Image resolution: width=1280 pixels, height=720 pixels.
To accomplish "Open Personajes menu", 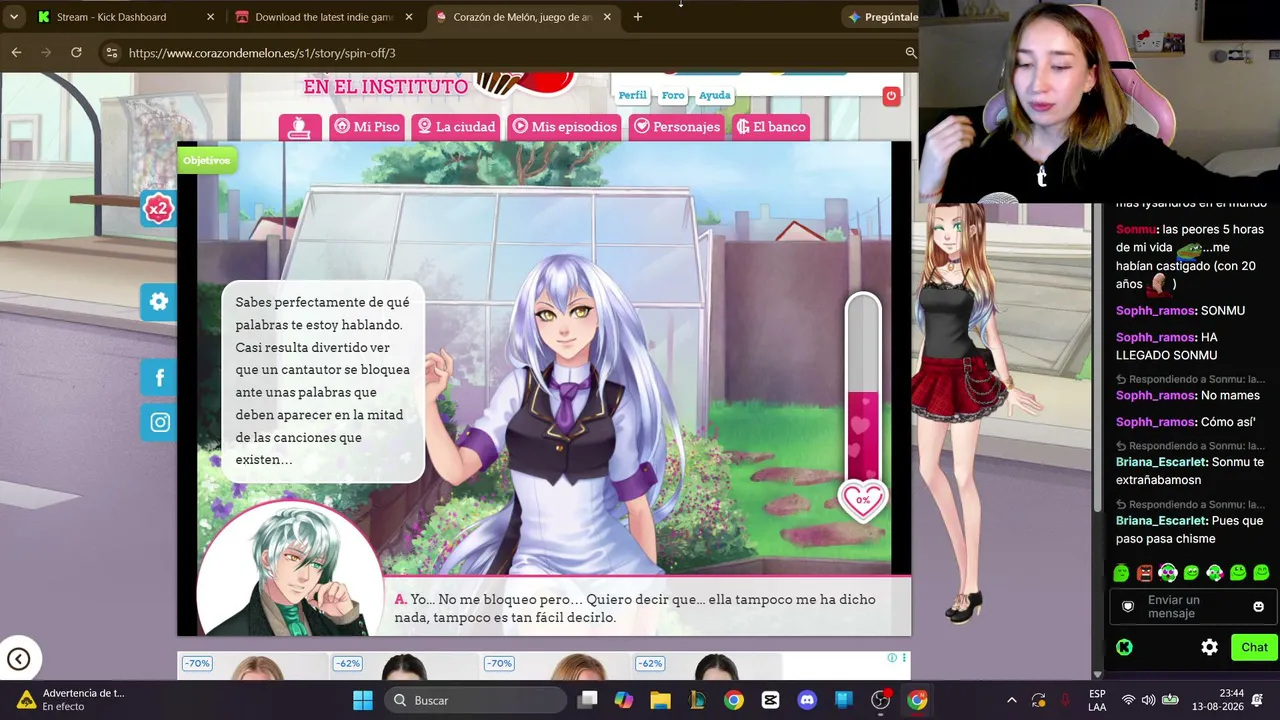I will [677, 127].
